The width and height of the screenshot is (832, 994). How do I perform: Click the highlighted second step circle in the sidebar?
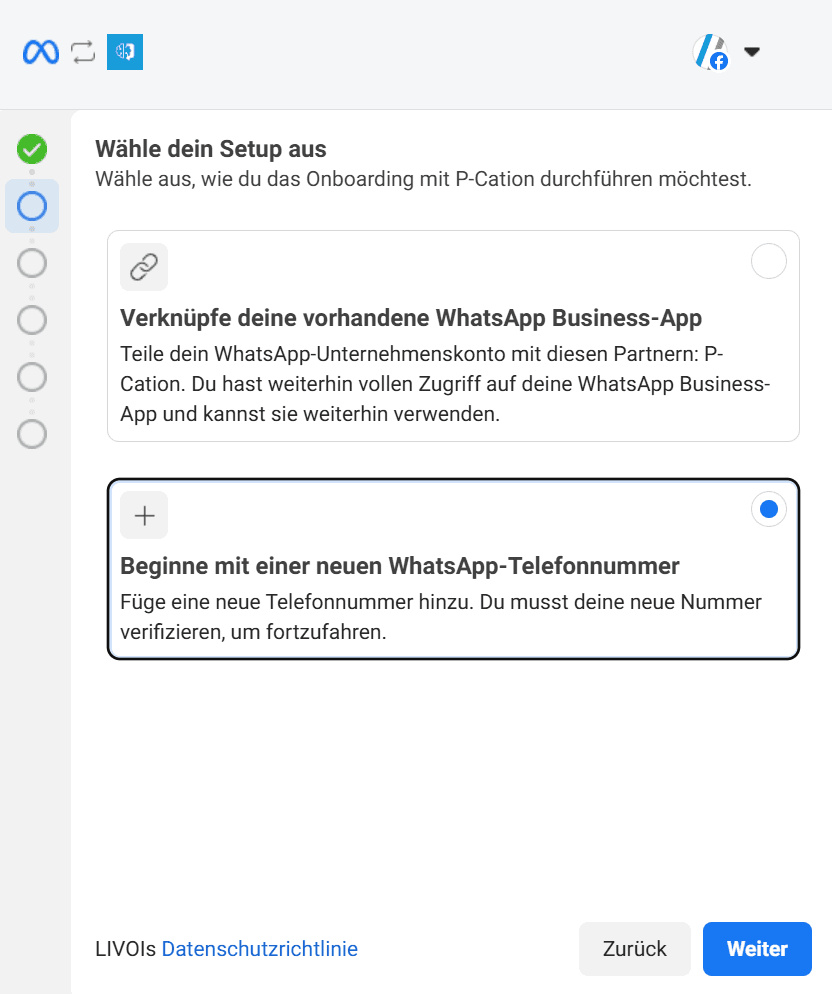coord(32,206)
